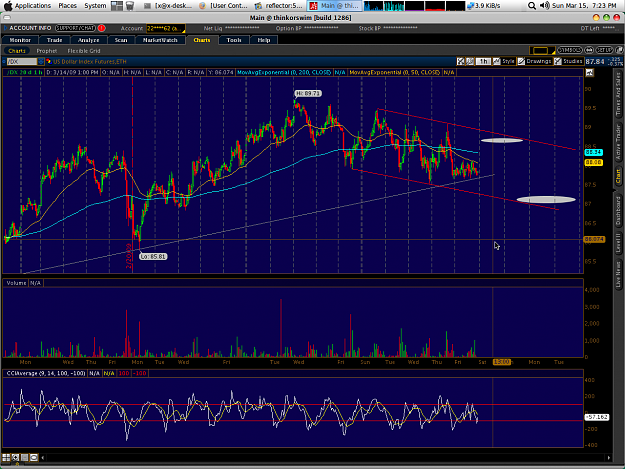Open the Monitor tab

click(x=20, y=40)
